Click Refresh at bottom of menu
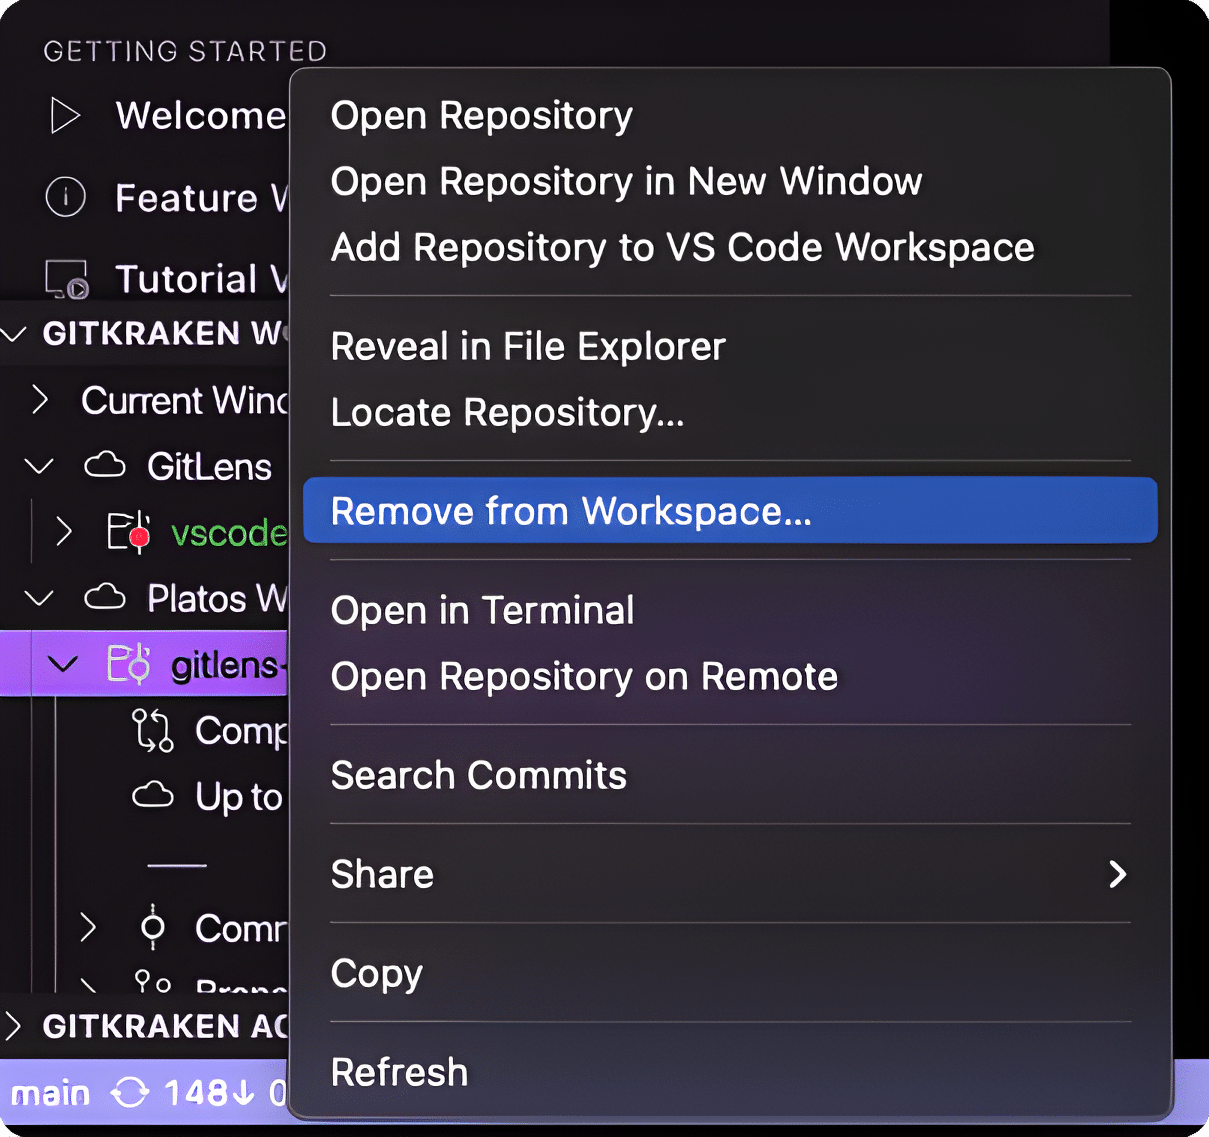 [x=398, y=1071]
